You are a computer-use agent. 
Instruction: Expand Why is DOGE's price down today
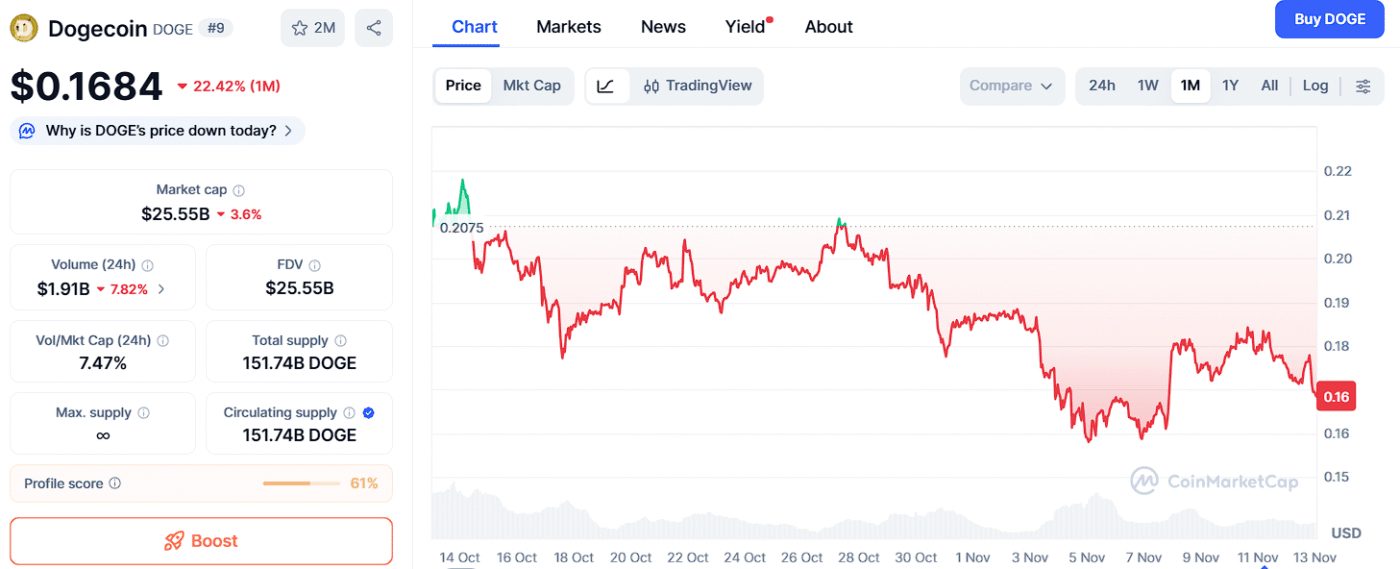[x=158, y=131]
